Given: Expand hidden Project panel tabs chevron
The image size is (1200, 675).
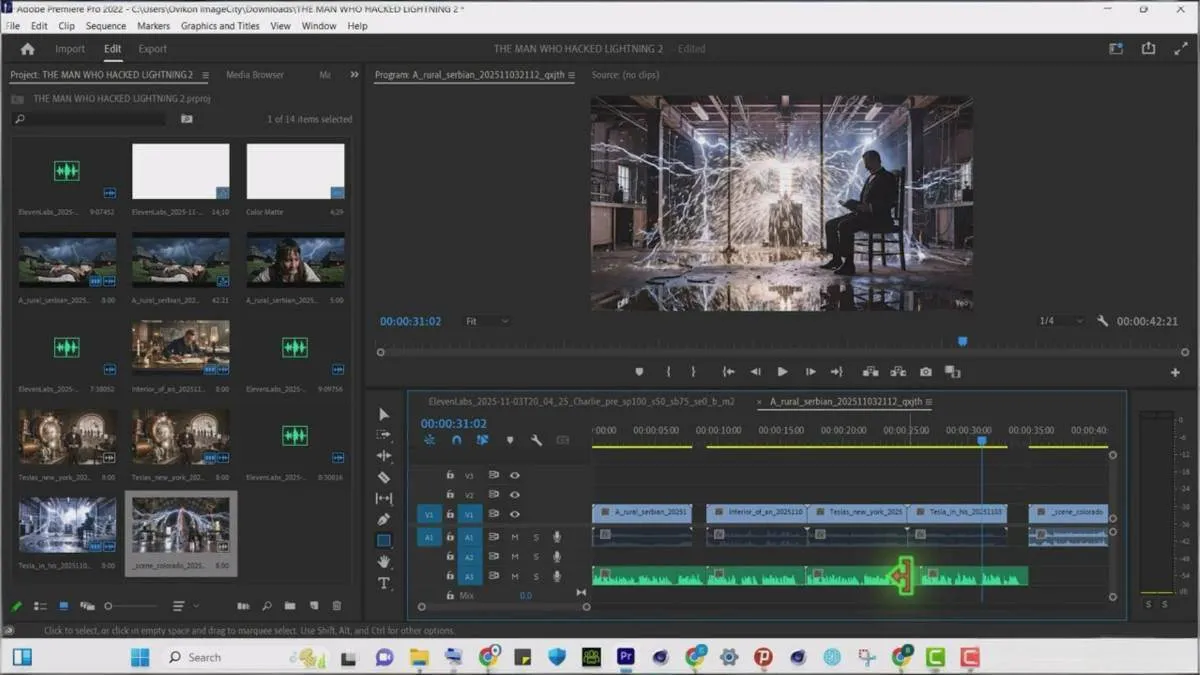Looking at the screenshot, I should click(354, 75).
